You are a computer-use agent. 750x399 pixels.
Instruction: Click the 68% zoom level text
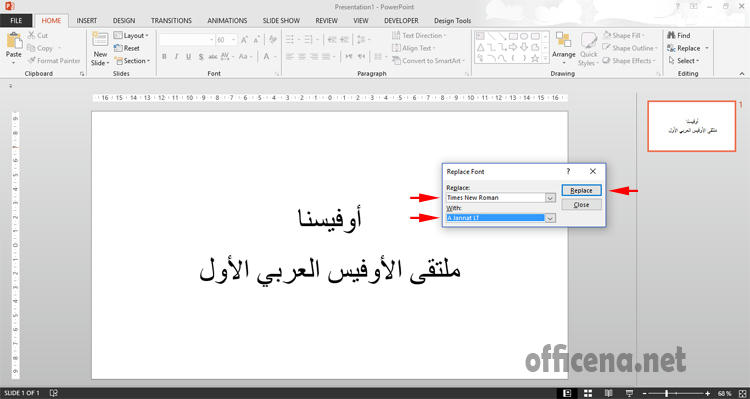tap(724, 393)
